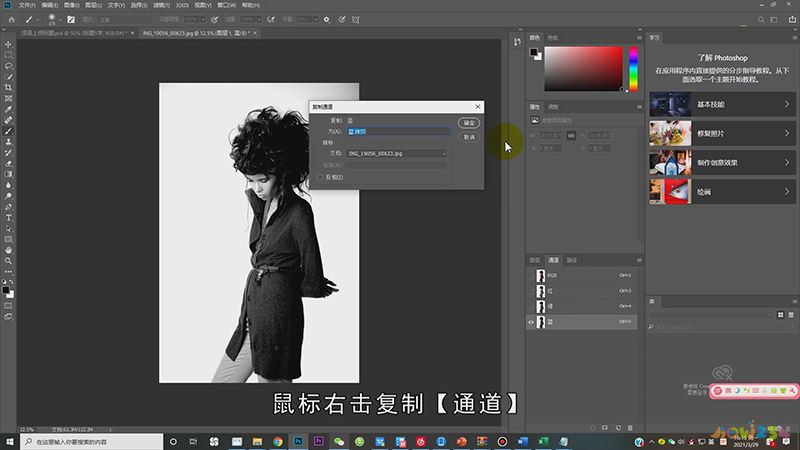Screen dimensions: 800x450
Task: Expand the Basic Skills tutorial chevron
Action: (787, 104)
